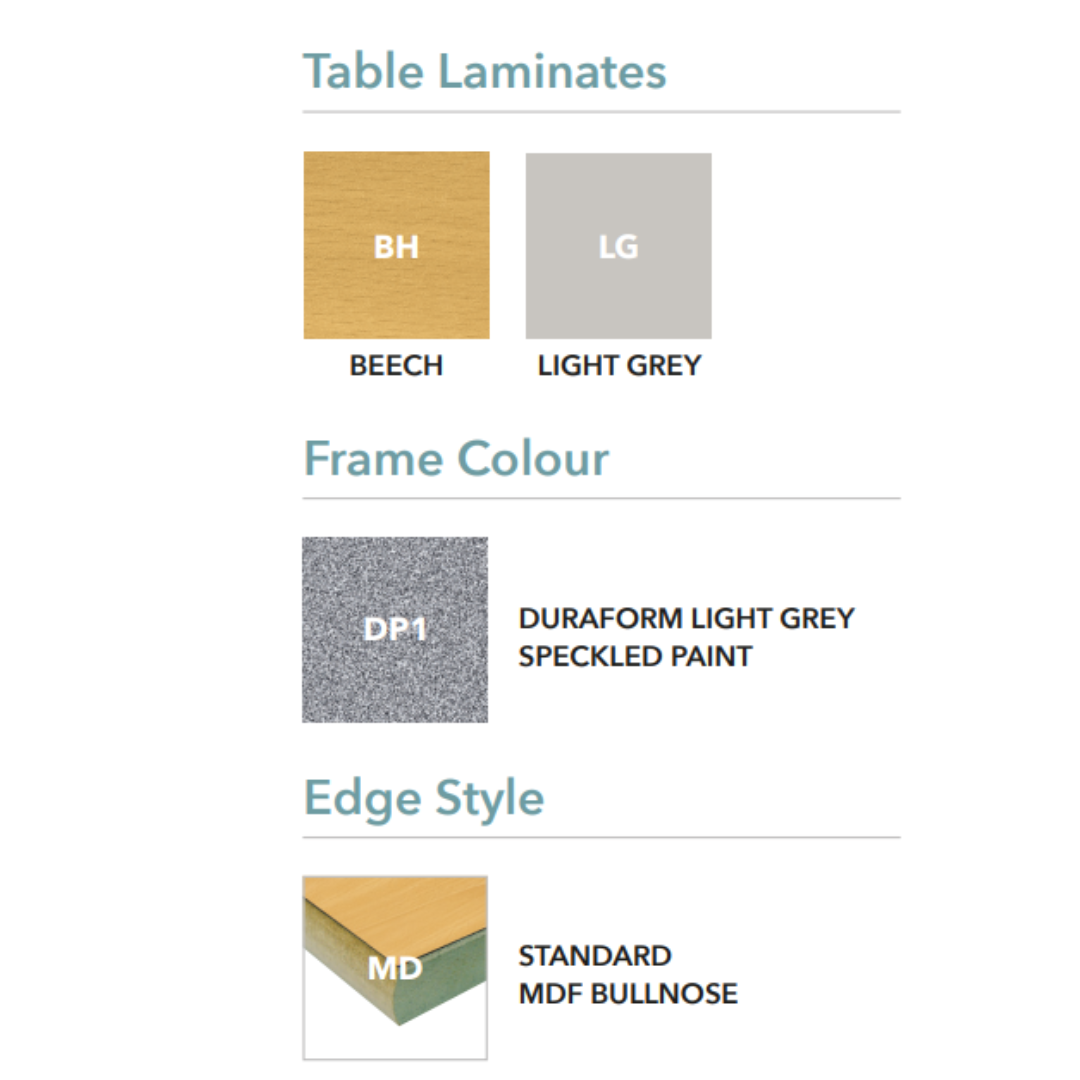Viewport: 1080px width, 1080px height.
Task: Click the "SPECKLED PAINT" text line
Action: 635,657
